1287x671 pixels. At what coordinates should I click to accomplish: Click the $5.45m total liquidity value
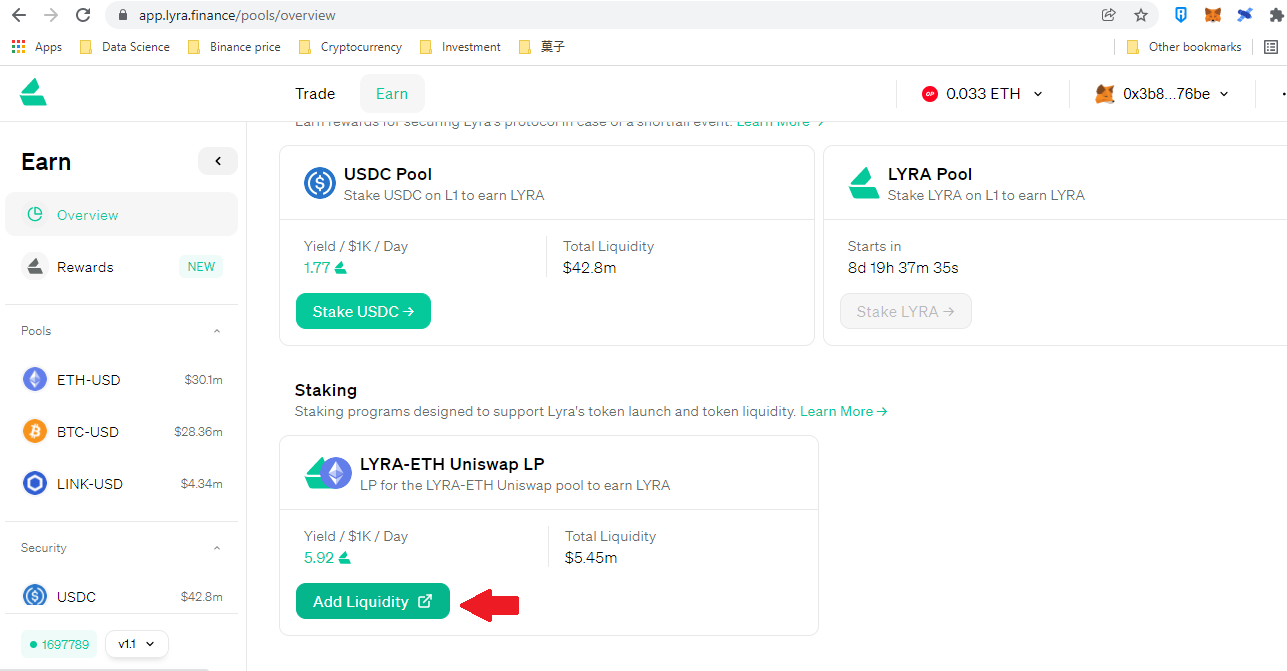[591, 557]
